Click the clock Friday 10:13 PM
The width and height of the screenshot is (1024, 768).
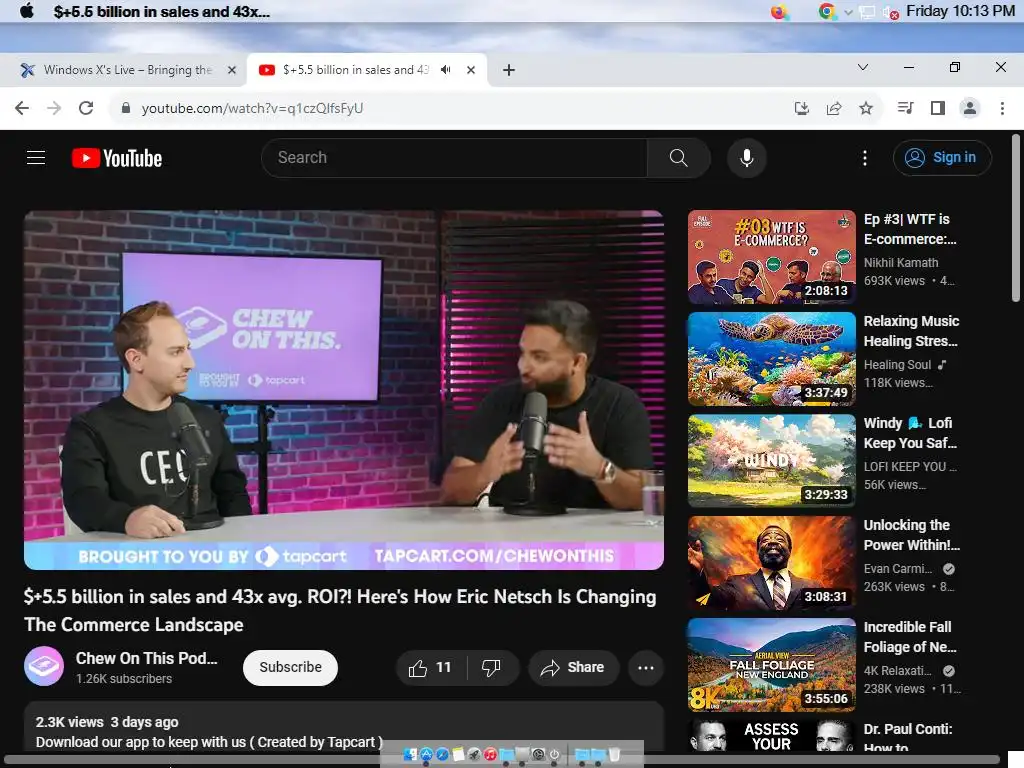tap(960, 11)
